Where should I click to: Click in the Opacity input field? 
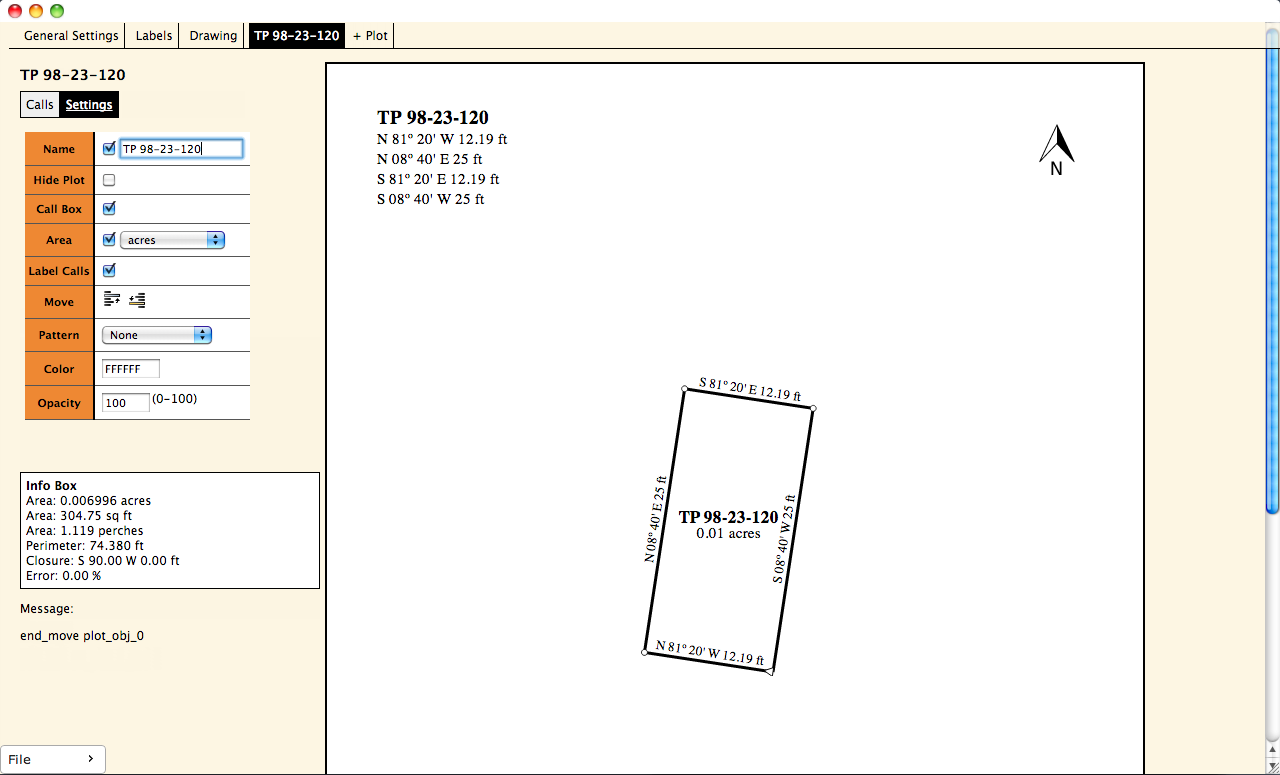(124, 402)
